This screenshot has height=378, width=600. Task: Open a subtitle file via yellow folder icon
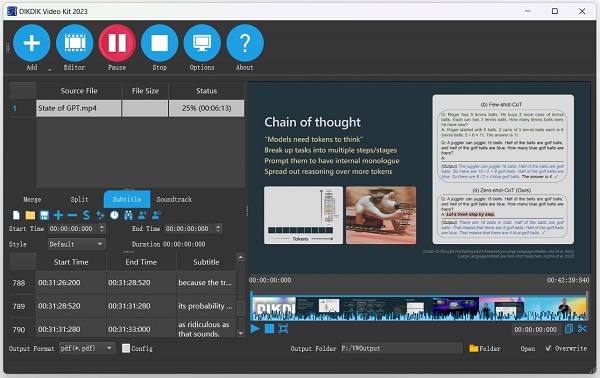30,215
